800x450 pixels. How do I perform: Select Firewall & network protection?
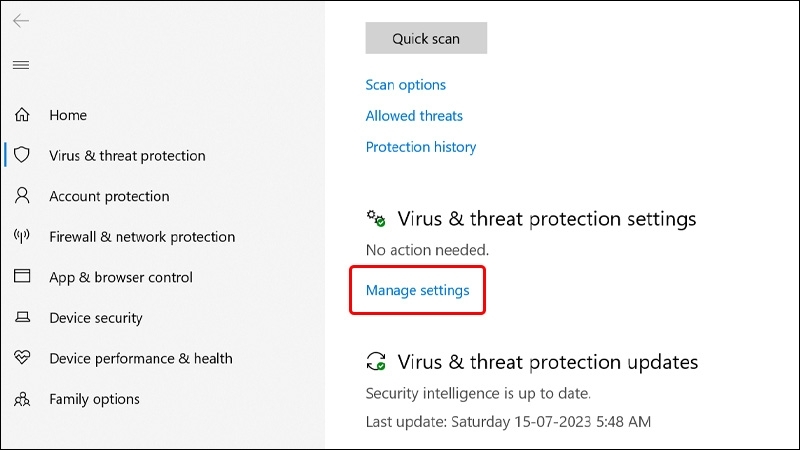[x=142, y=237]
